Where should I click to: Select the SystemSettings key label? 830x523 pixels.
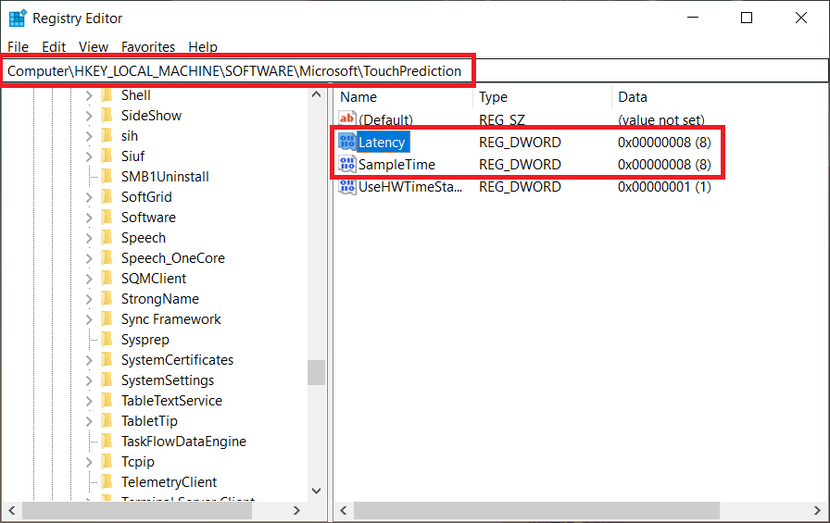coord(167,380)
